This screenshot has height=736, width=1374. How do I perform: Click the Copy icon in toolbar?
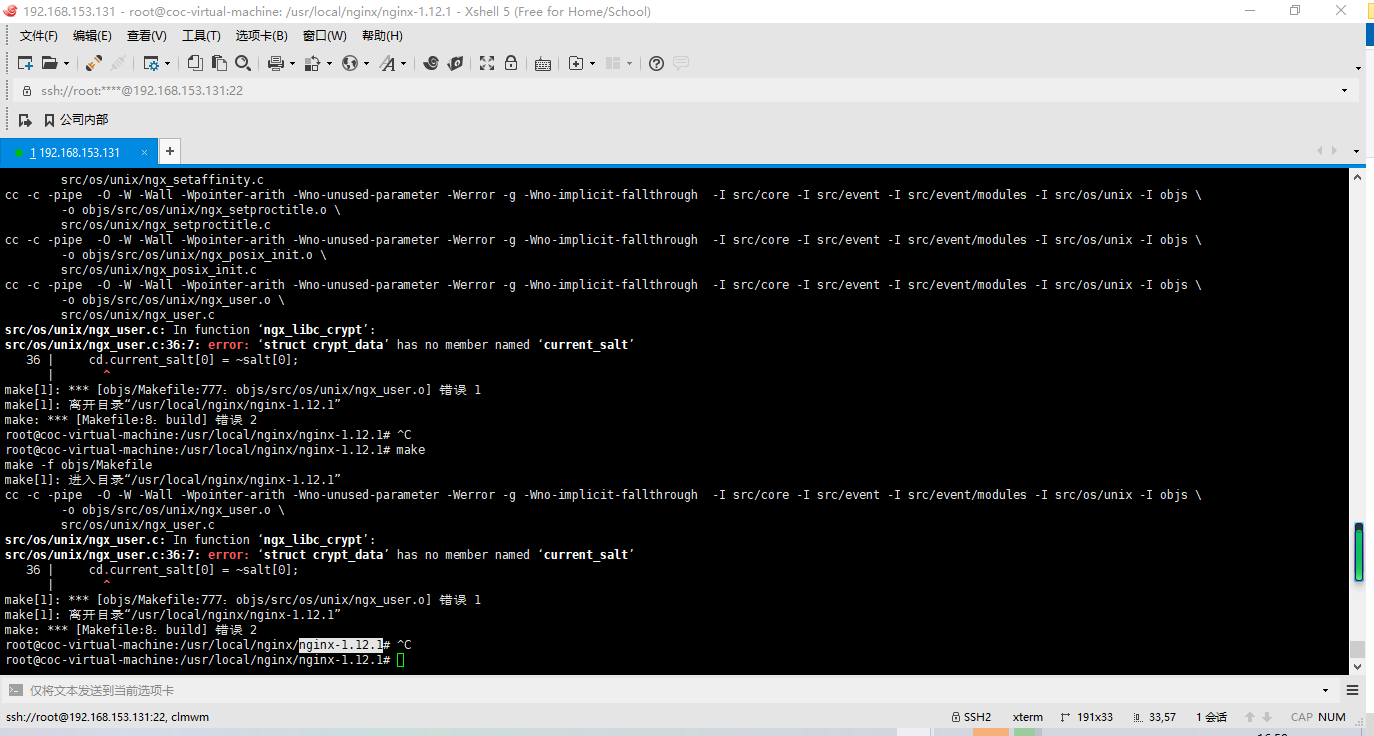click(x=195, y=63)
